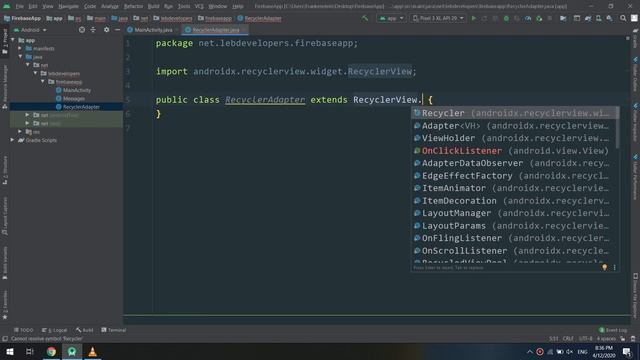640x360 pixels.
Task: Open the Project Structure icon in toolbar
Action: (563, 18)
